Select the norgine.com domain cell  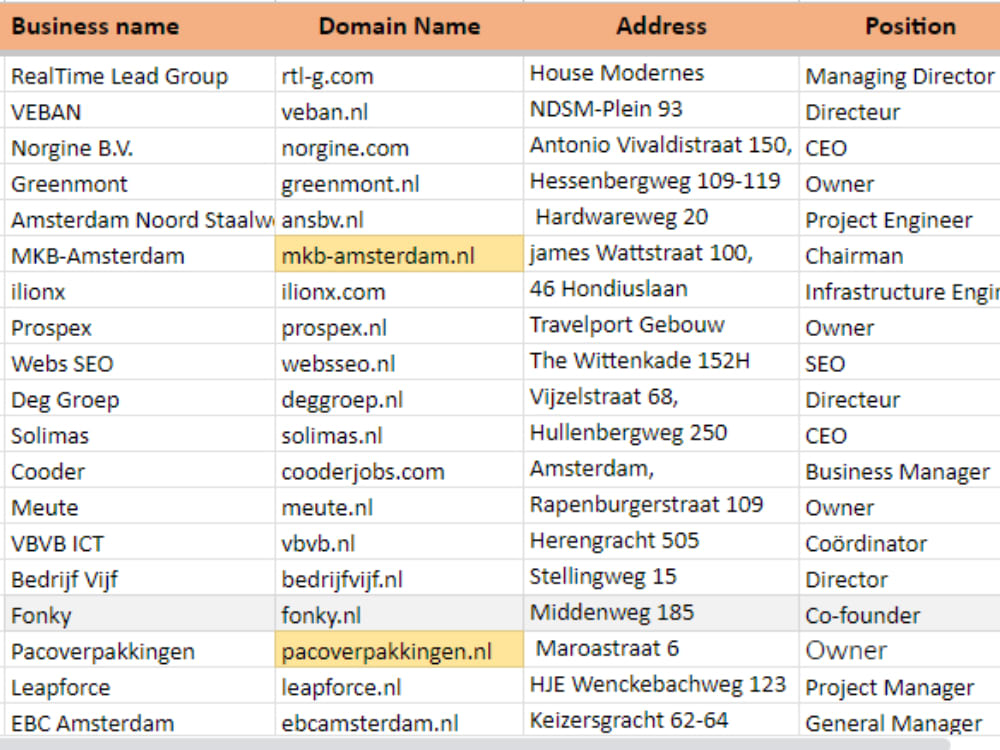click(399, 147)
